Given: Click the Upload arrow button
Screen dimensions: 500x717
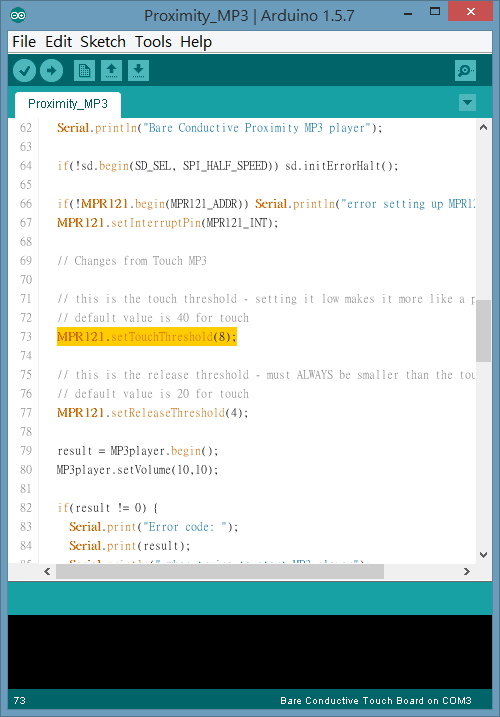Looking at the screenshot, I should [x=51, y=71].
